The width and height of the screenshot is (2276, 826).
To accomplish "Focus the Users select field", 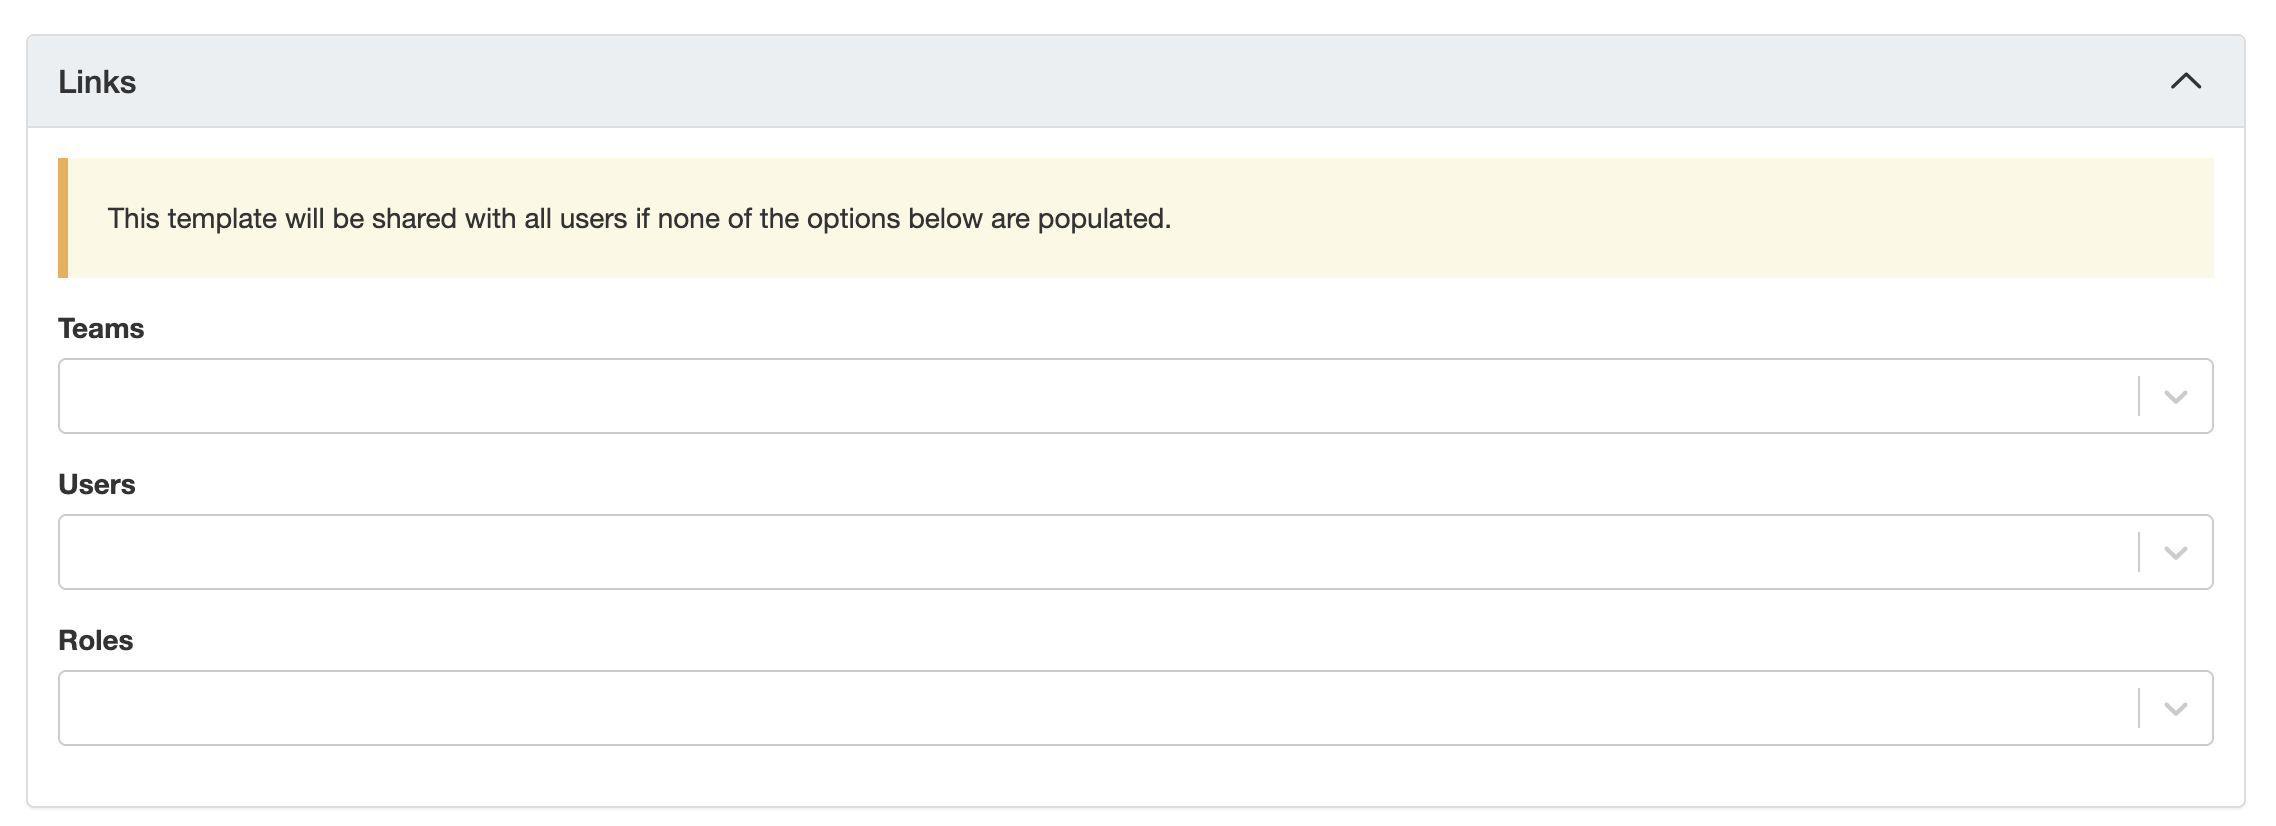I will (1135, 552).
